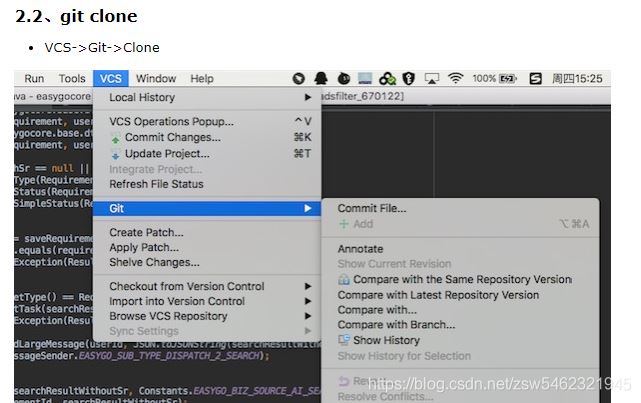Click the Show History clock icon
641x403 pixels.
pos(345,340)
